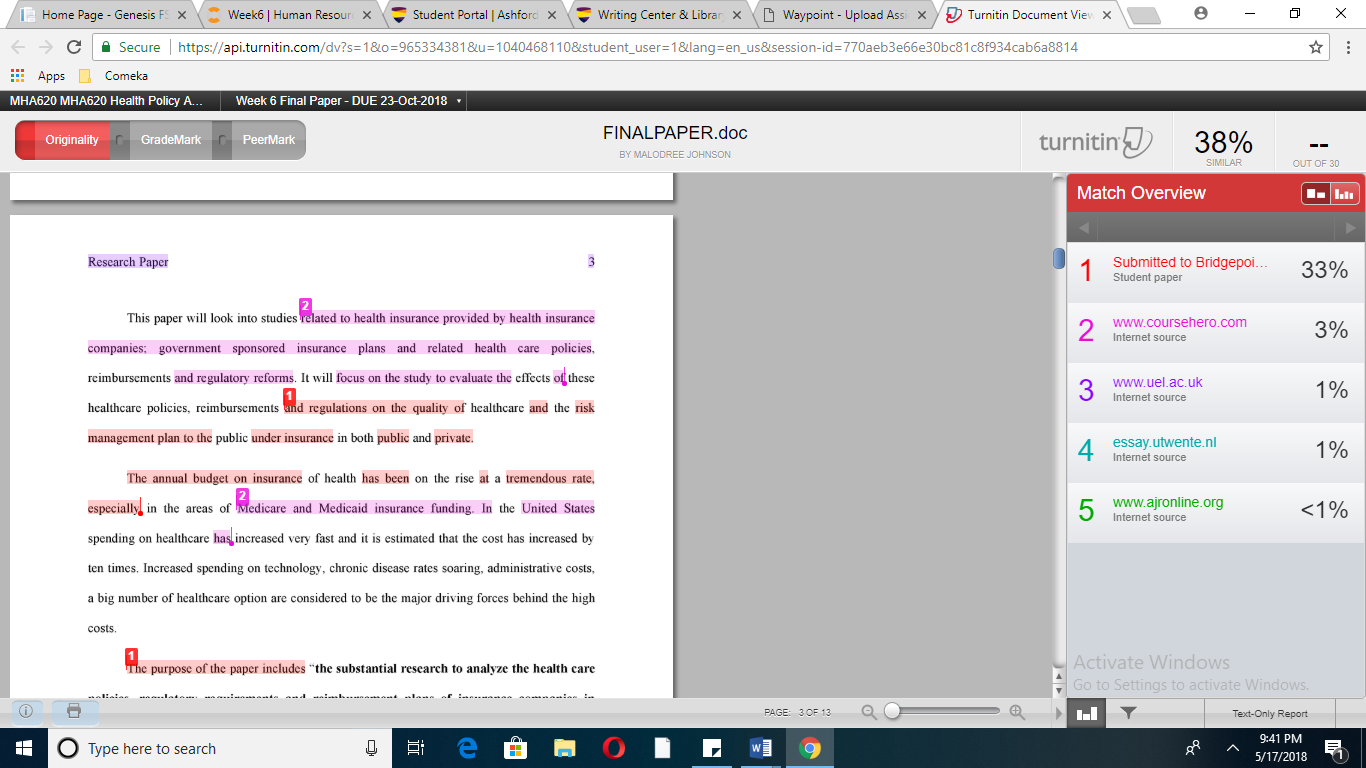Open Chrome profile avatar icon

coord(1201,14)
